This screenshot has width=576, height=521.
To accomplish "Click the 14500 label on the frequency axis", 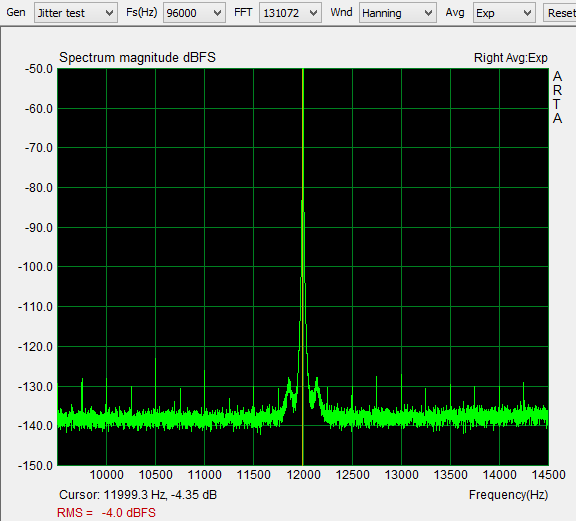I will [x=548, y=475].
